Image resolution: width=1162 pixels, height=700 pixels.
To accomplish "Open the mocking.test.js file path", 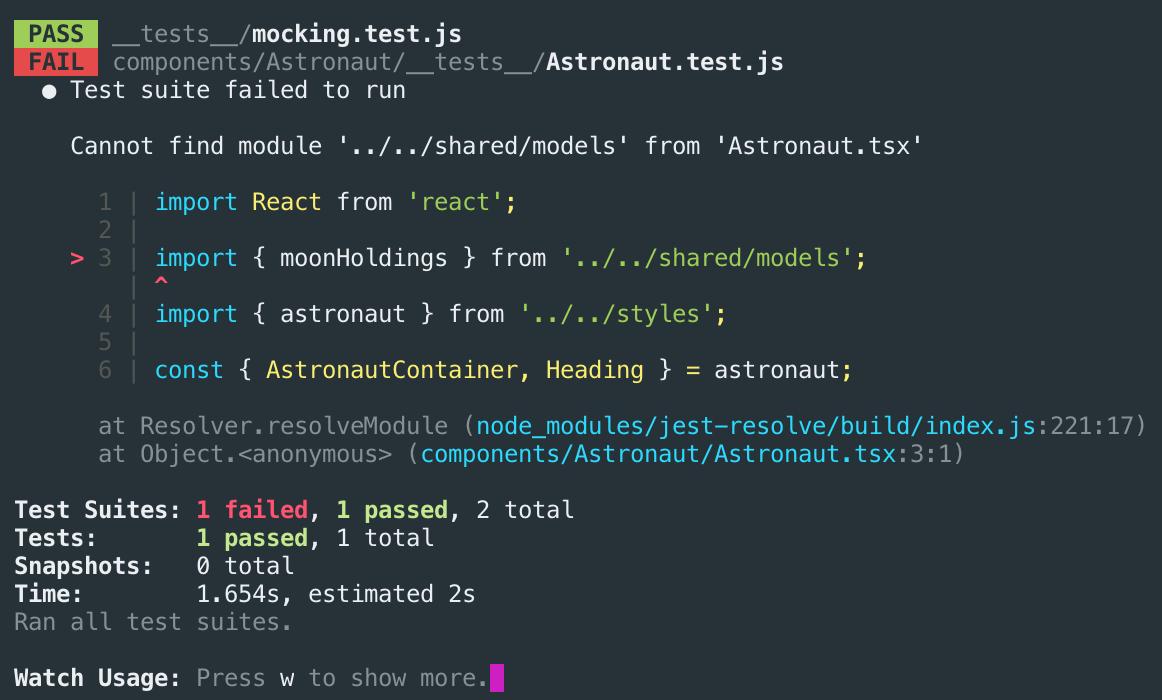I will (287, 34).
